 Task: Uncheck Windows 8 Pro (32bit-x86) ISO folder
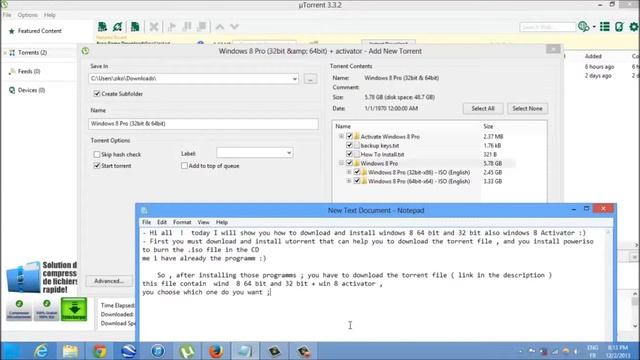tap(357, 172)
